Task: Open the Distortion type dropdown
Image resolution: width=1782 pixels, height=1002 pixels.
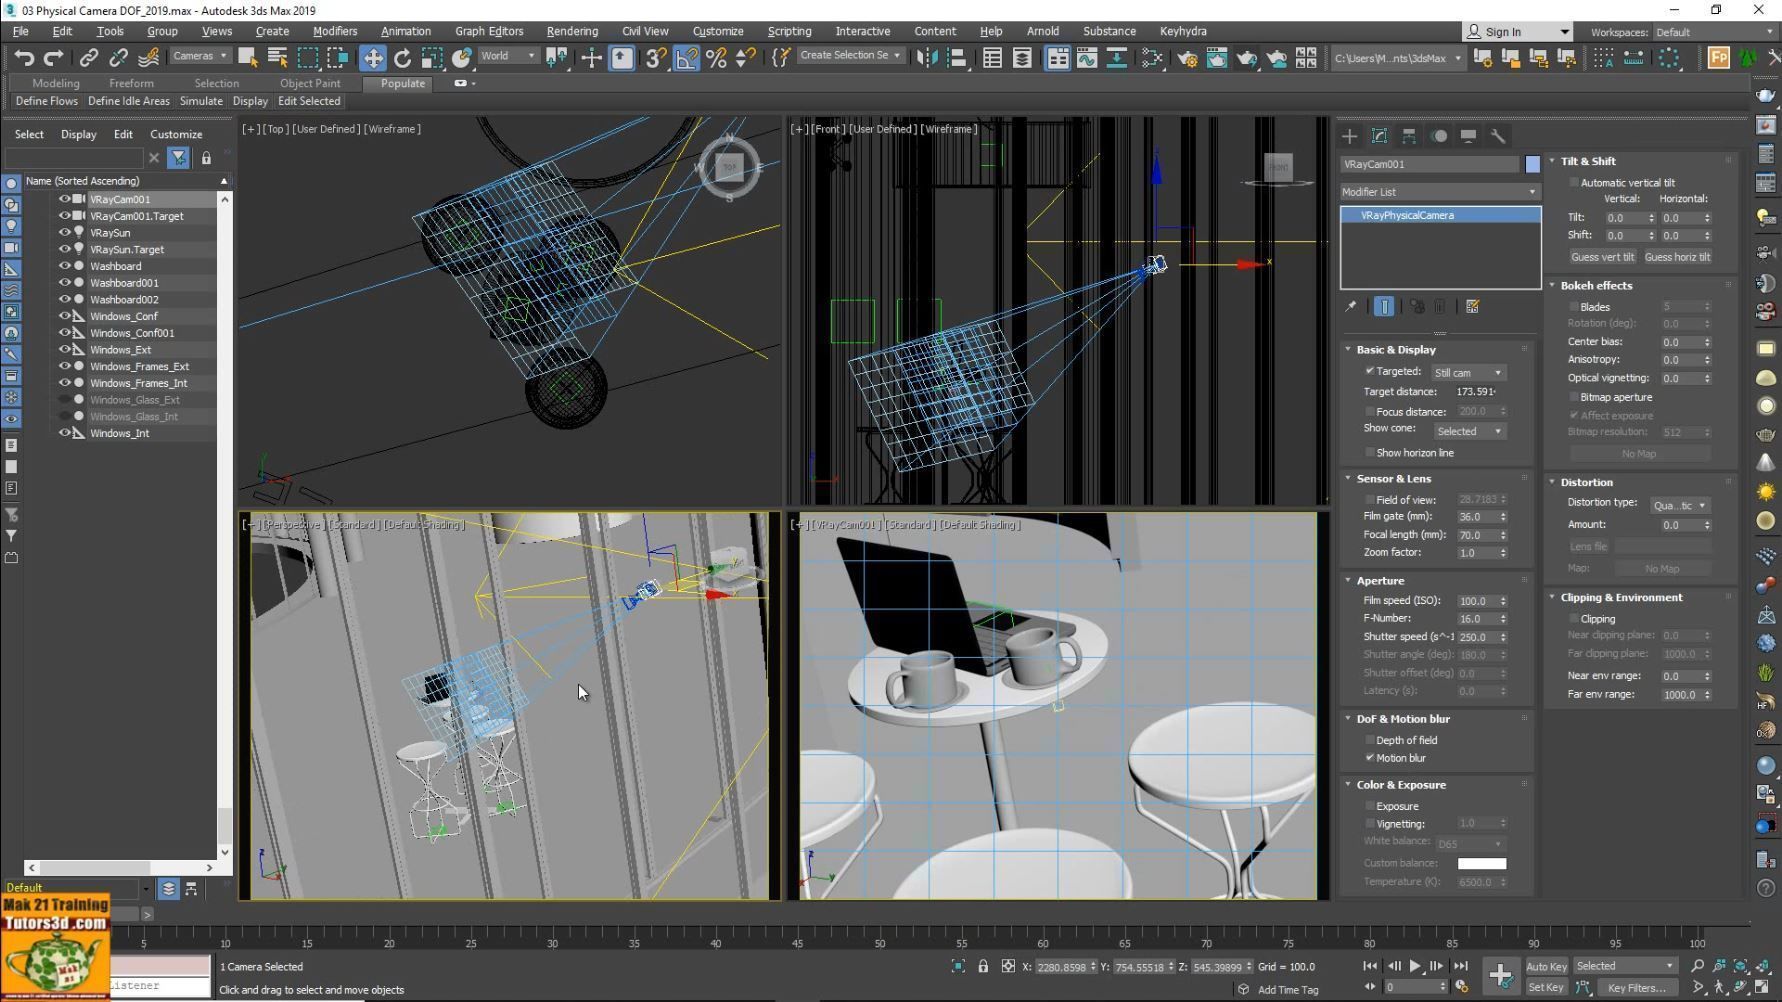Action: (1679, 506)
